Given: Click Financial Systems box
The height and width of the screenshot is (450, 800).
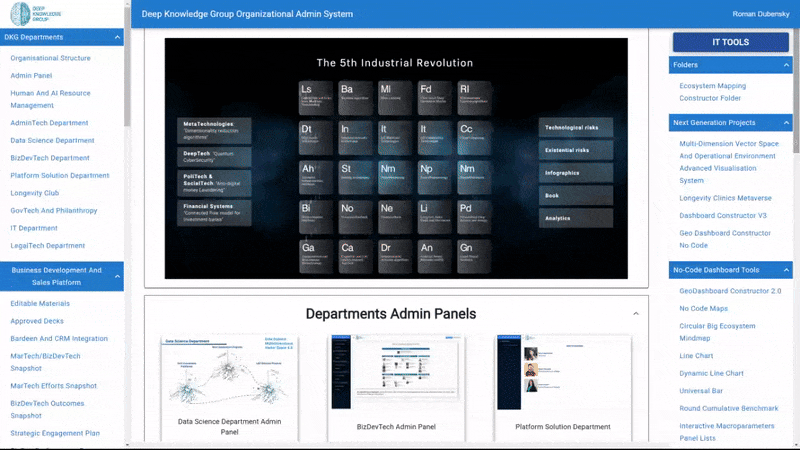Looking at the screenshot, I should 214,213.
